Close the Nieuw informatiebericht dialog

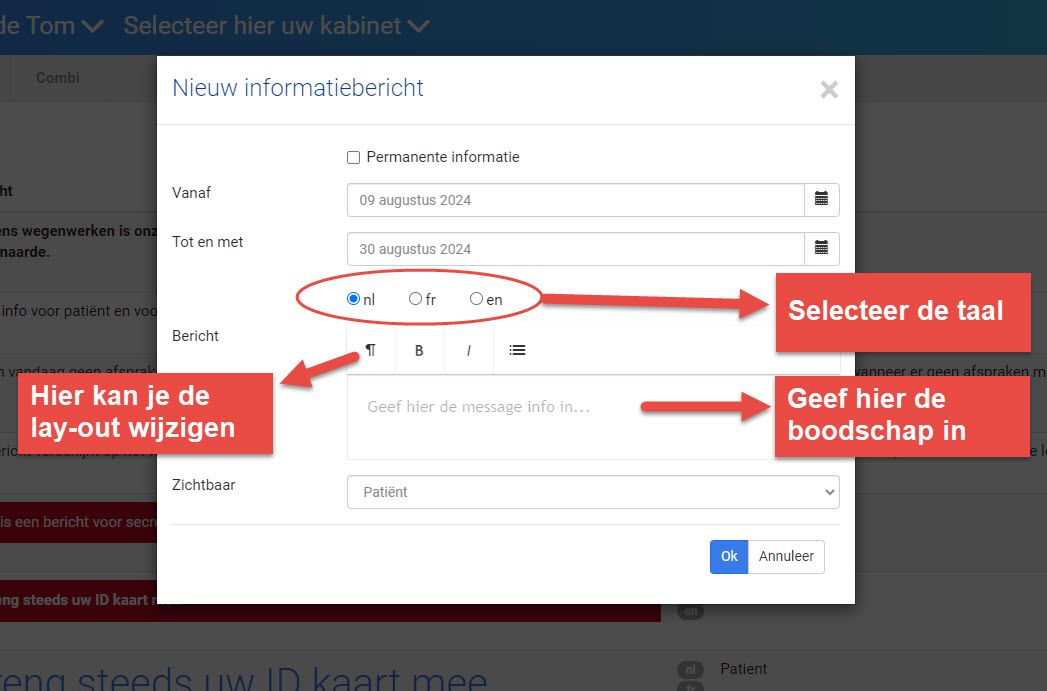click(828, 90)
